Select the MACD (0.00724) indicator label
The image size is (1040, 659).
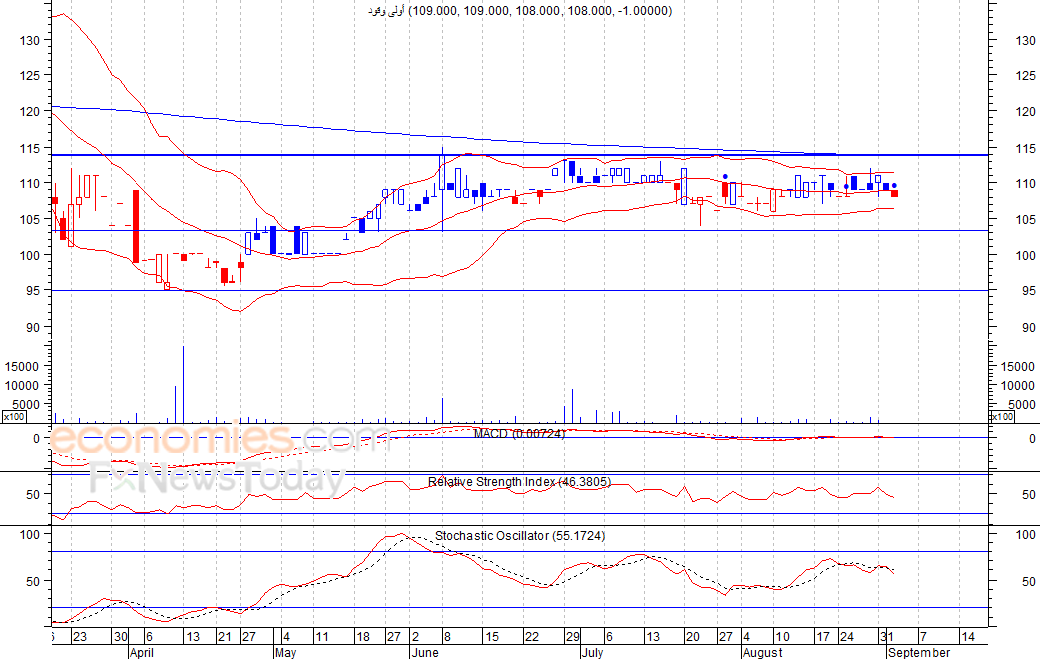point(519,434)
